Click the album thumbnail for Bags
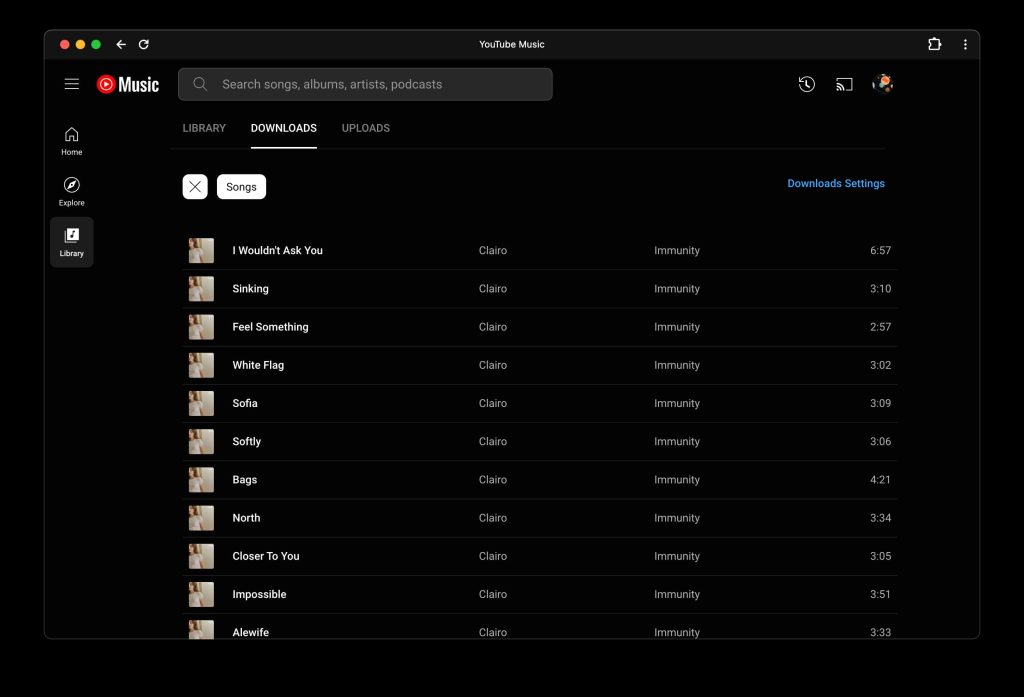Viewport: 1024px width, 697px height. coord(201,480)
